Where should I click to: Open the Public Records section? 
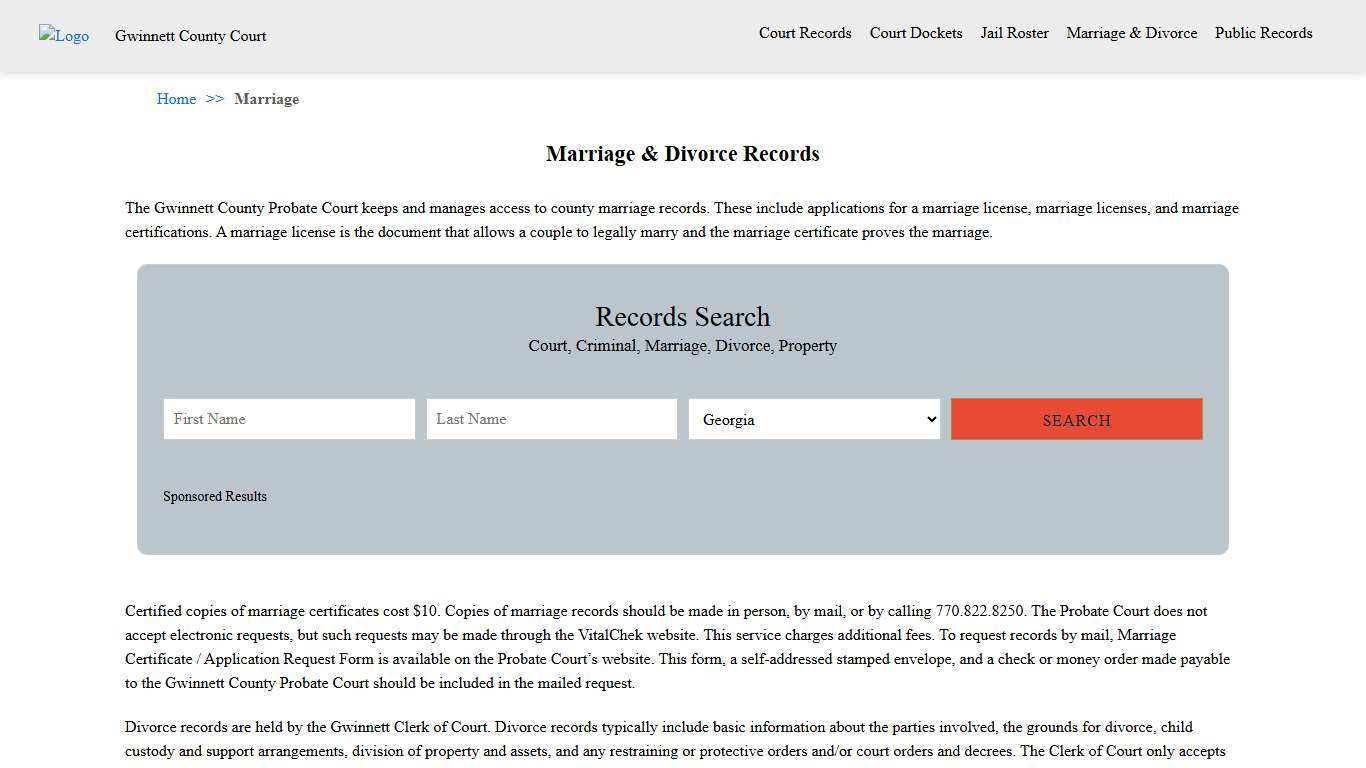pos(1263,33)
